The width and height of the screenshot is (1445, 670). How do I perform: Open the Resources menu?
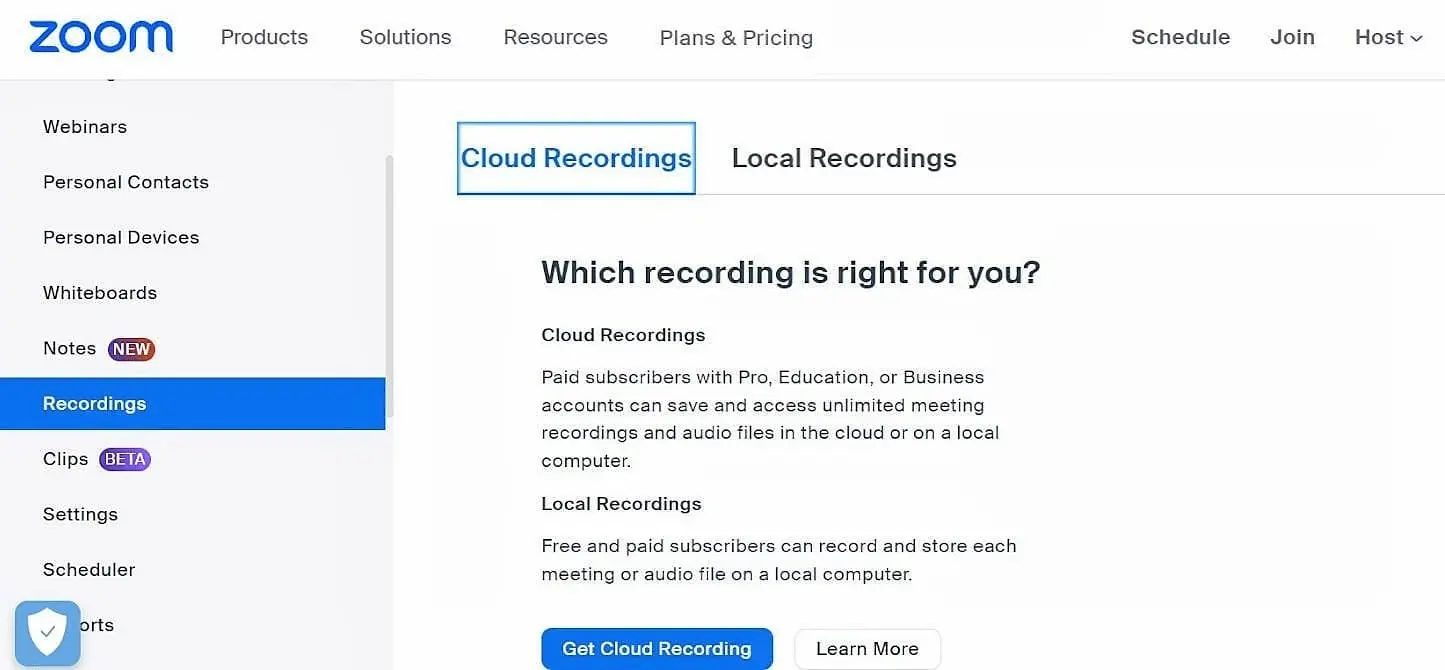click(x=555, y=37)
